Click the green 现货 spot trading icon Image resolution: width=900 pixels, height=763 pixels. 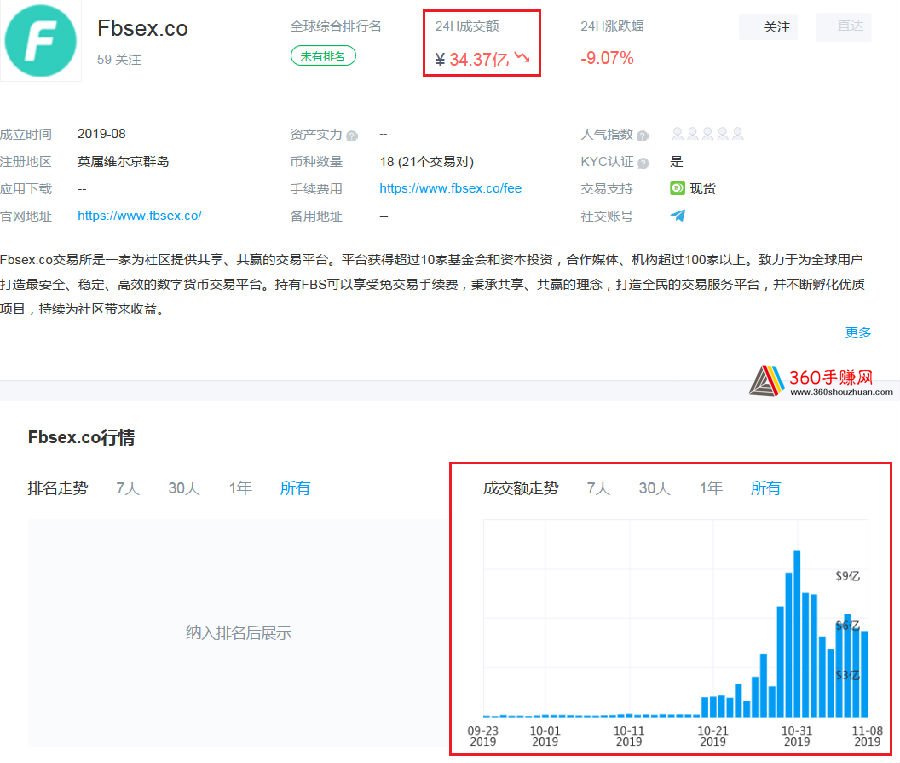pos(677,188)
